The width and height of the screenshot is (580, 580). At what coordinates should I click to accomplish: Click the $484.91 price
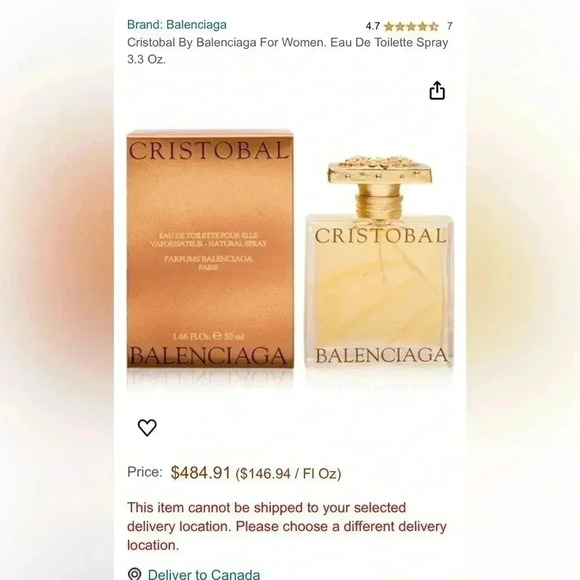[200, 473]
